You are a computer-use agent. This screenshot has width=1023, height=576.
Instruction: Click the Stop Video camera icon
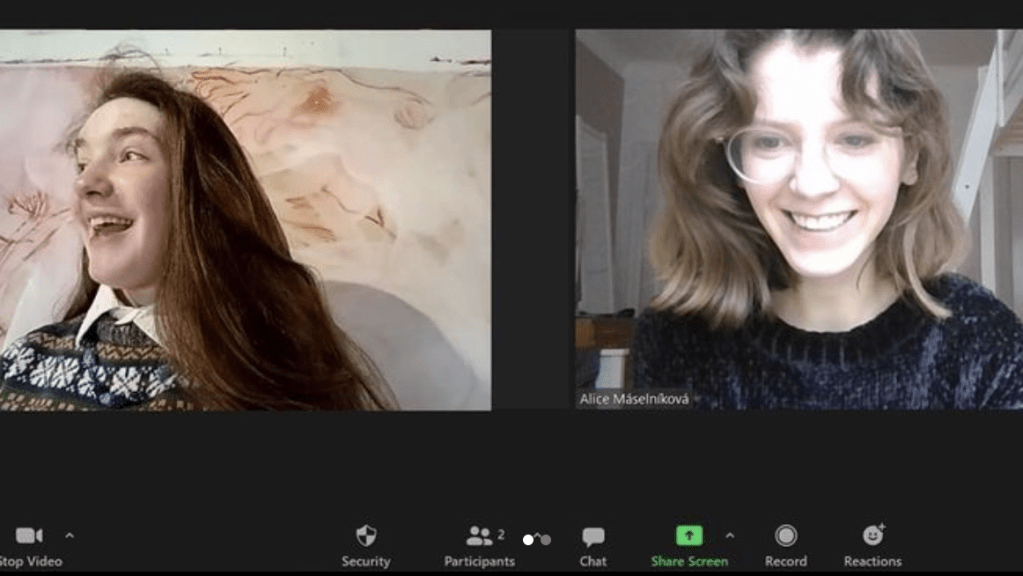29,536
